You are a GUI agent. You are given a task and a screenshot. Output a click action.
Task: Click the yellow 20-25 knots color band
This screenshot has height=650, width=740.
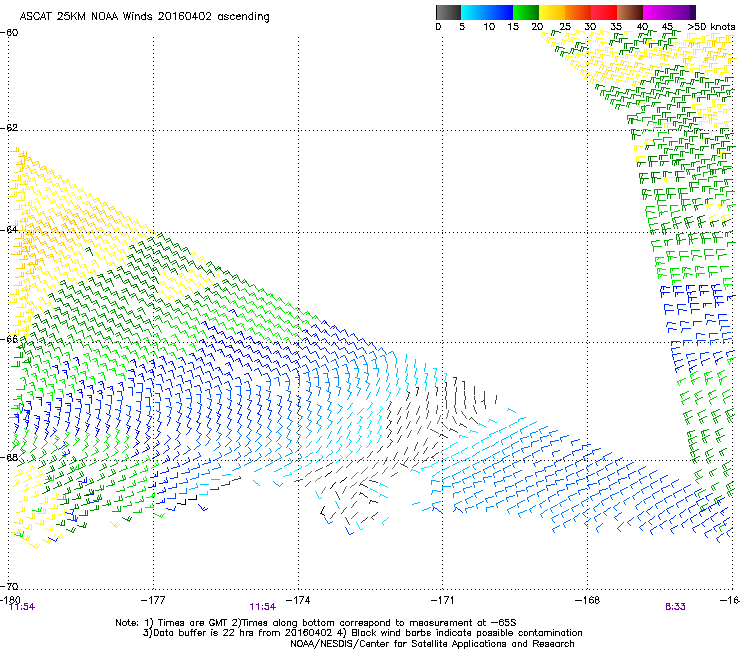coord(552,13)
